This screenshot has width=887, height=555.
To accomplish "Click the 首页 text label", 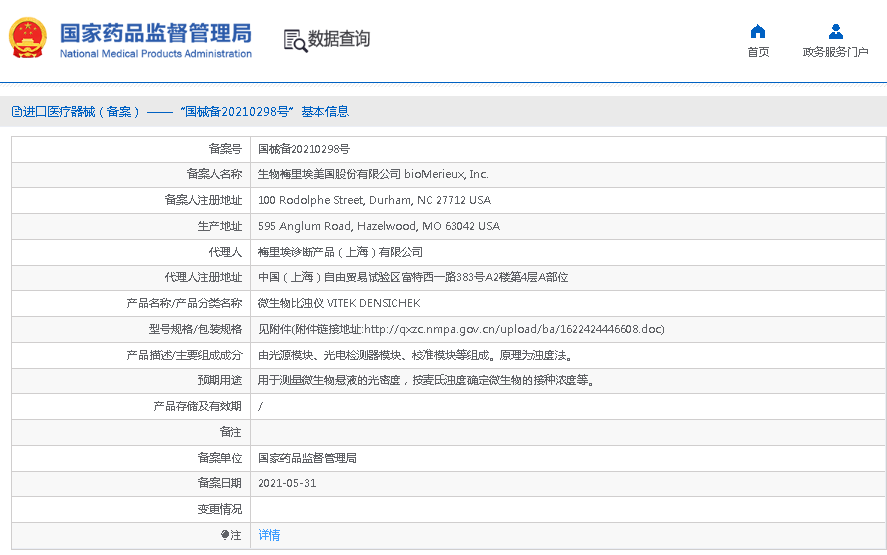I will pyautogui.click(x=758, y=52).
